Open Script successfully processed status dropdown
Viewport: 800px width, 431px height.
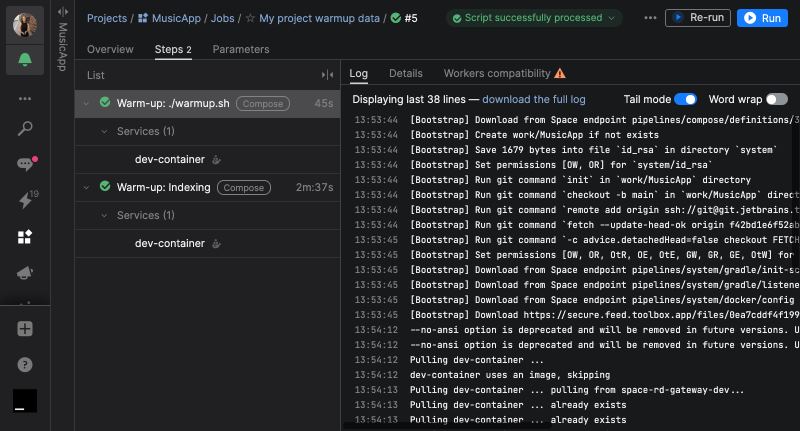[534, 18]
